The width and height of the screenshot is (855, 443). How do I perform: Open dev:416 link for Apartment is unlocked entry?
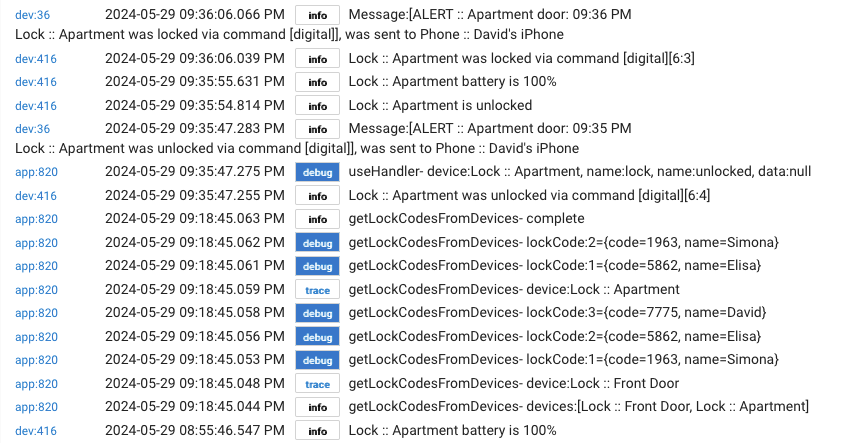coord(36,106)
